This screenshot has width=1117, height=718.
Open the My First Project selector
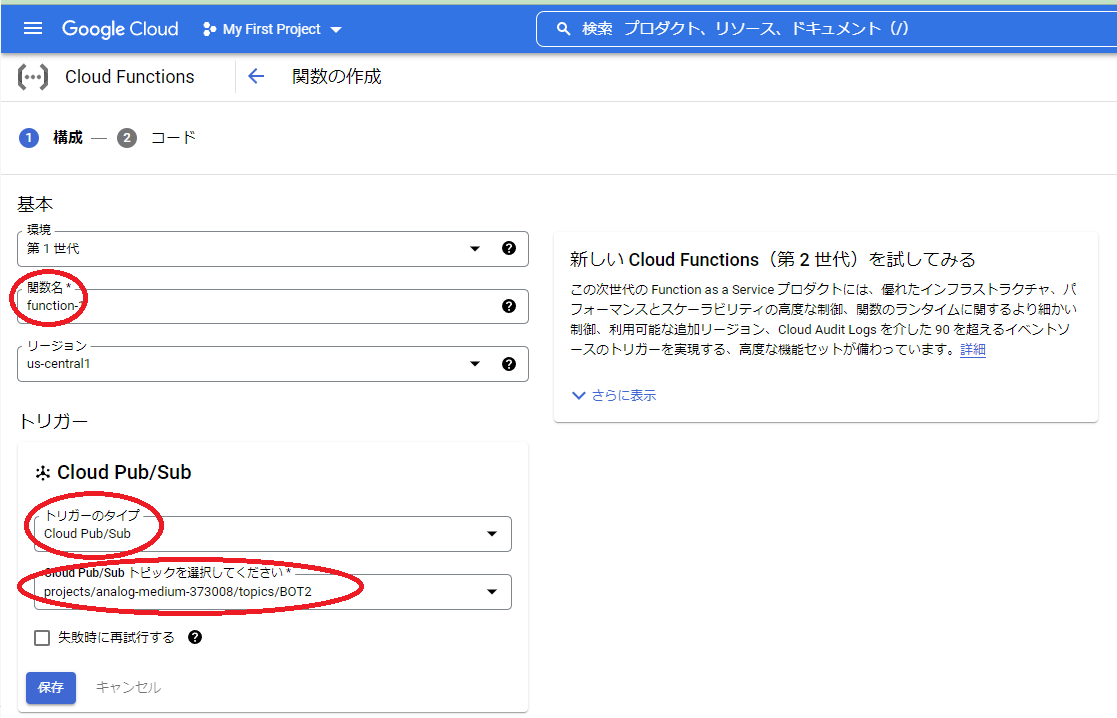tap(272, 29)
